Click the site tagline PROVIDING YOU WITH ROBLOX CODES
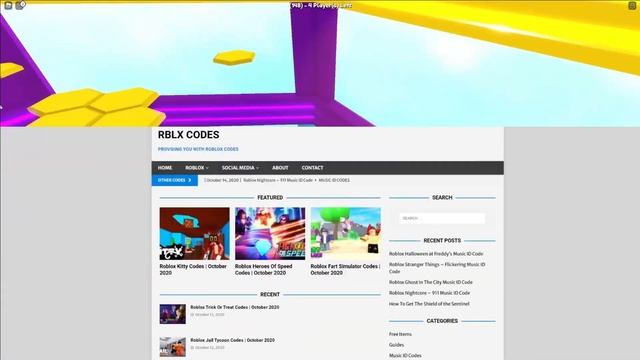The image size is (640, 360). point(198,149)
